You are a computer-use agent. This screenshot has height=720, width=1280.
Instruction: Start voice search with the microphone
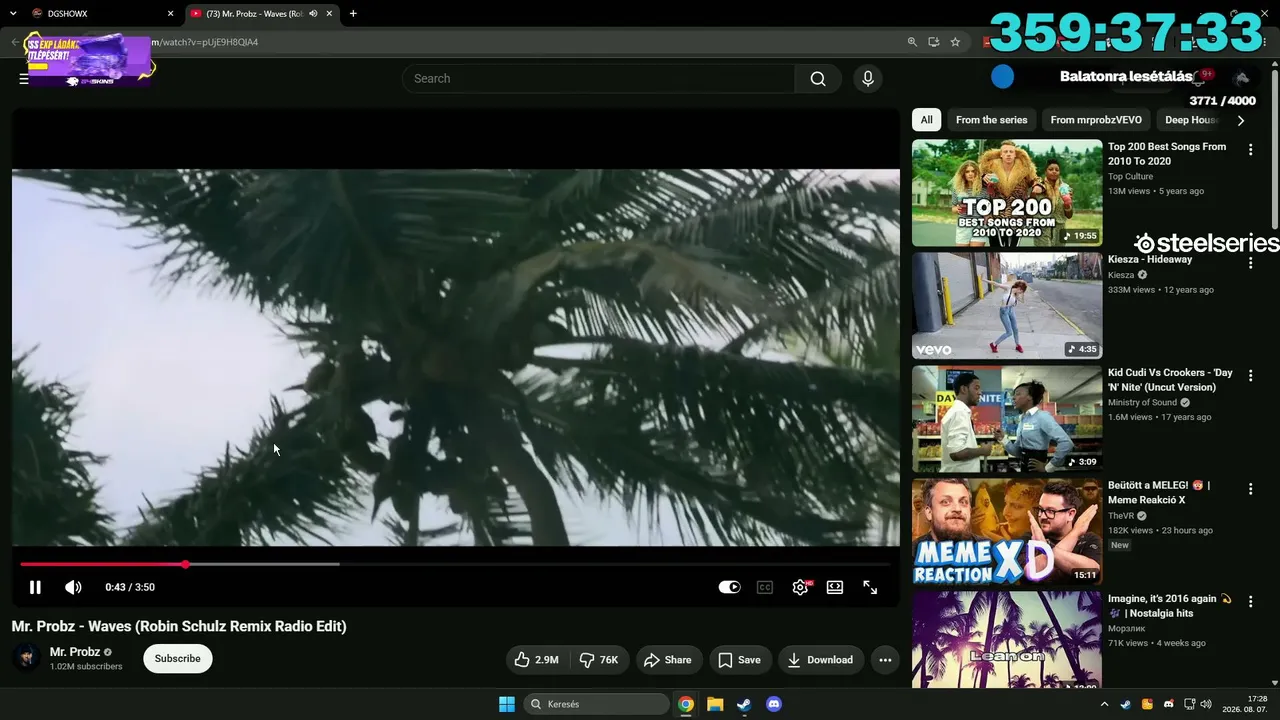pyautogui.click(x=867, y=79)
